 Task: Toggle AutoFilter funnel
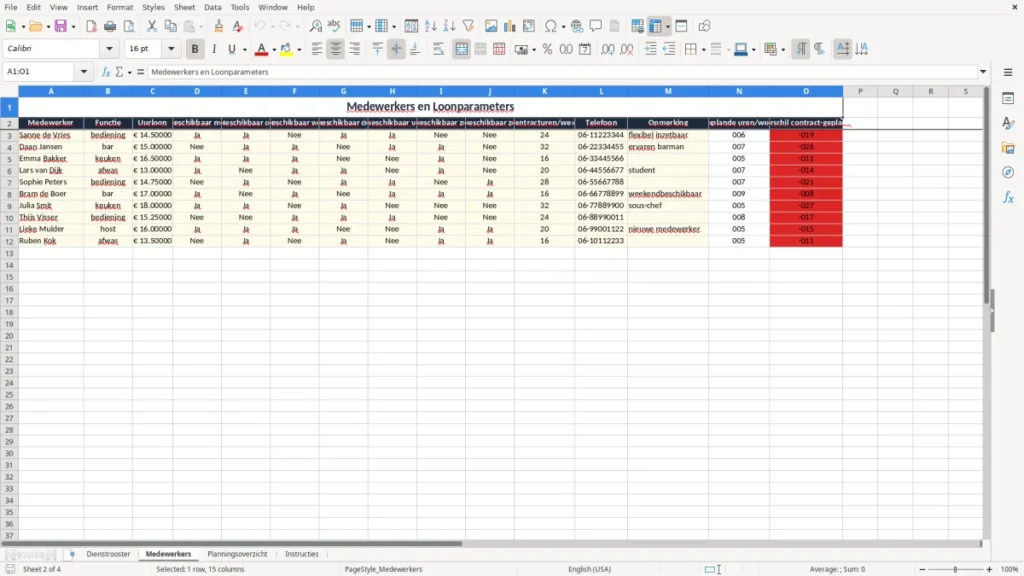(x=468, y=26)
